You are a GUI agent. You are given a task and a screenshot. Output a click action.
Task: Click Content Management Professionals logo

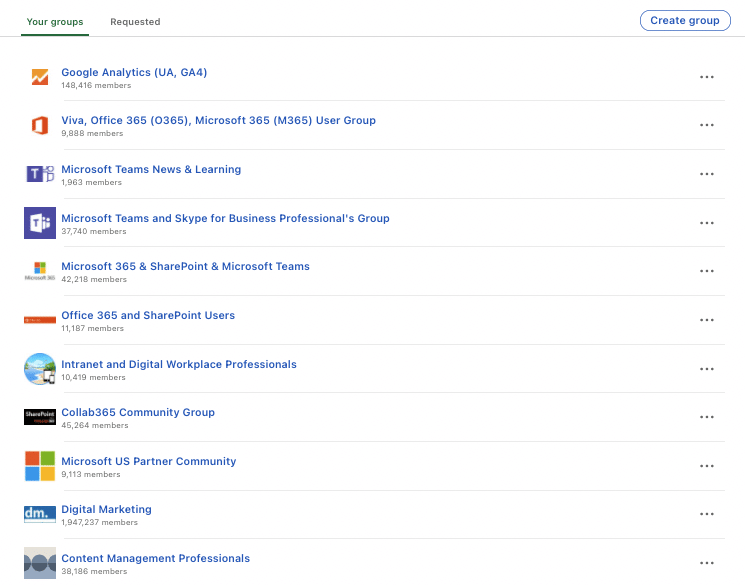pyautogui.click(x=40, y=563)
